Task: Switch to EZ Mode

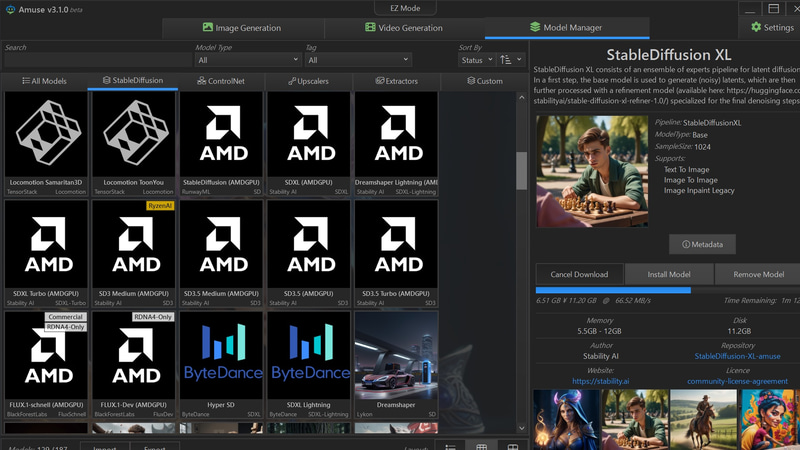Action: click(405, 8)
